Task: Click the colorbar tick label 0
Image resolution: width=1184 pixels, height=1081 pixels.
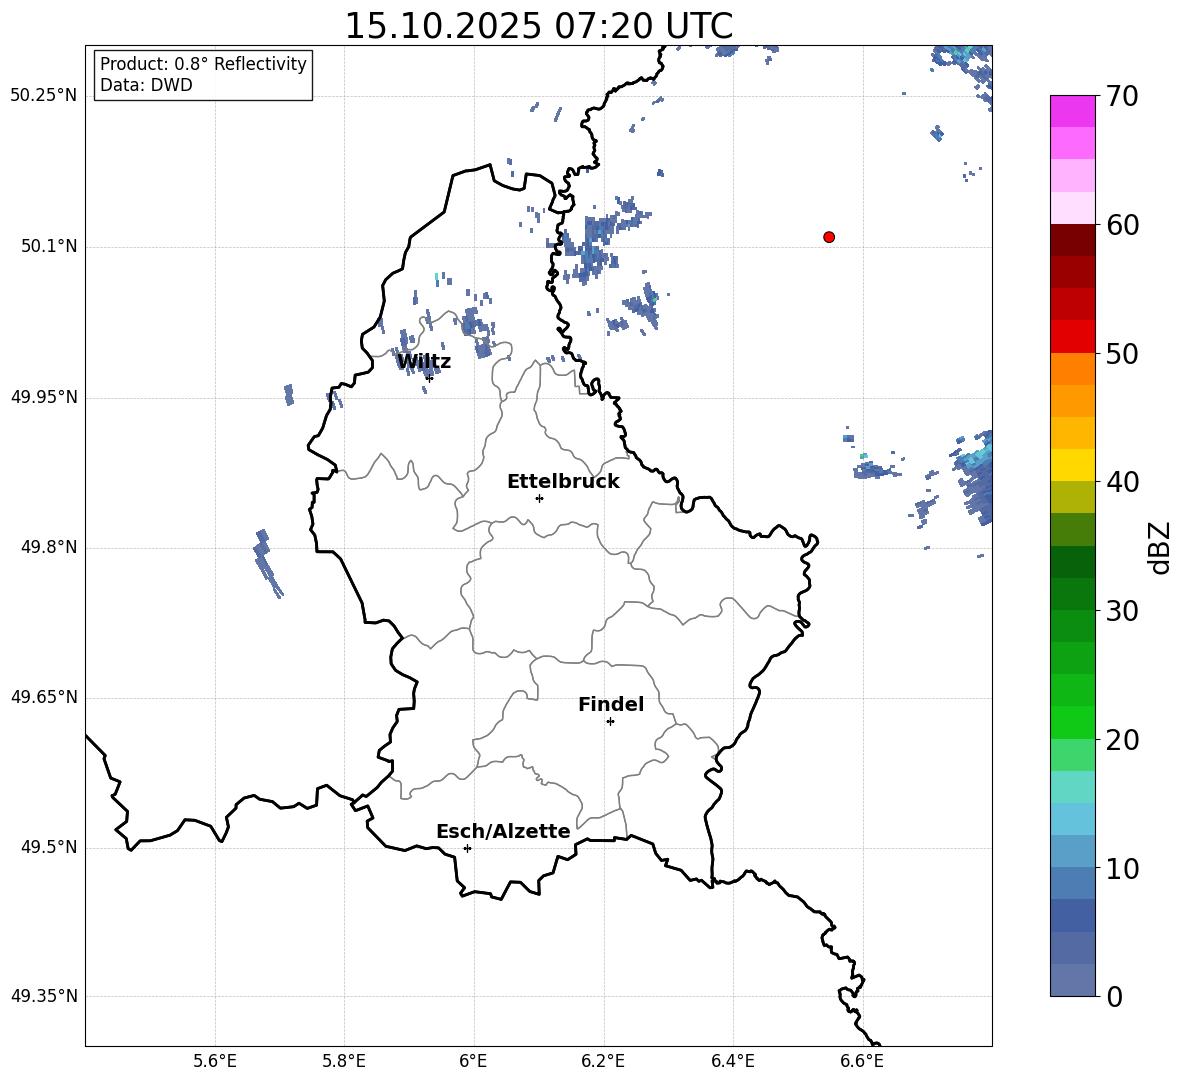Action: tap(1115, 996)
